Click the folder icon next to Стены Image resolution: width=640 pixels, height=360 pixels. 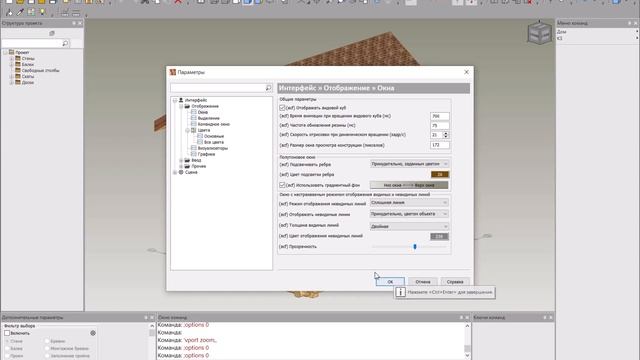18,58
